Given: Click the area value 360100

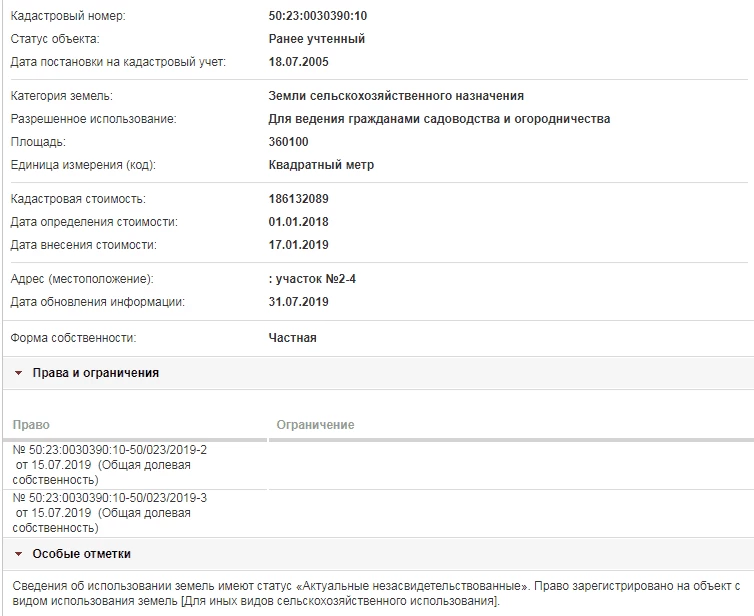Looking at the screenshot, I should [x=289, y=142].
